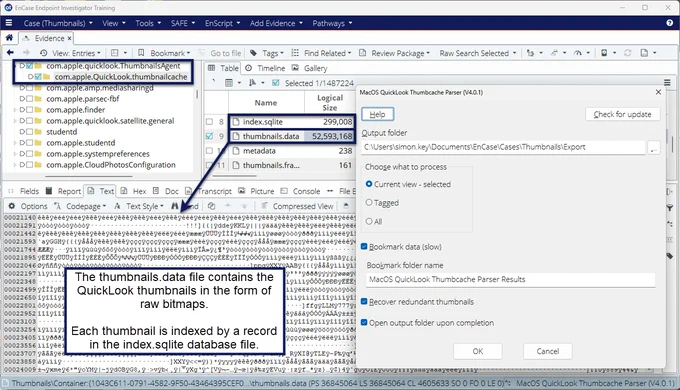Open the View menu
The width and height of the screenshot is (680, 390).
coord(114,23)
